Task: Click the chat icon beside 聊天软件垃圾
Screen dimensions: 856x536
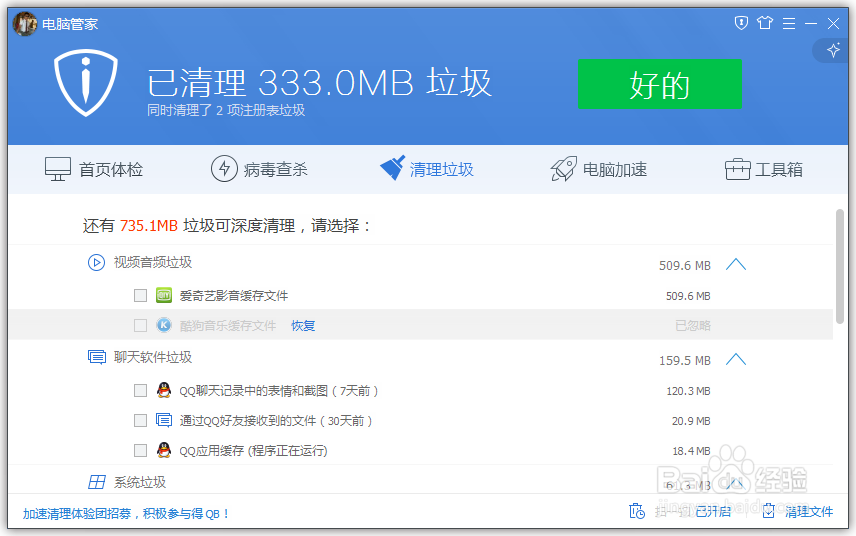Action: [x=97, y=358]
